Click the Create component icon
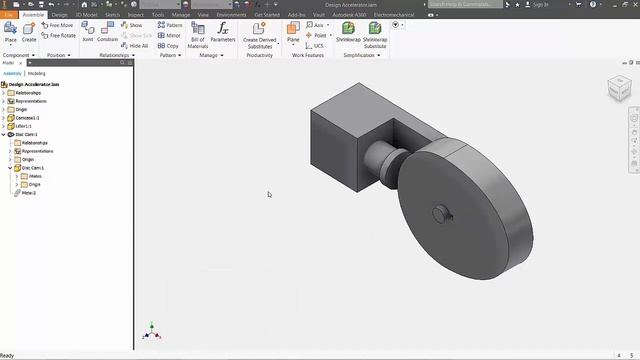640x360 pixels. point(29,32)
